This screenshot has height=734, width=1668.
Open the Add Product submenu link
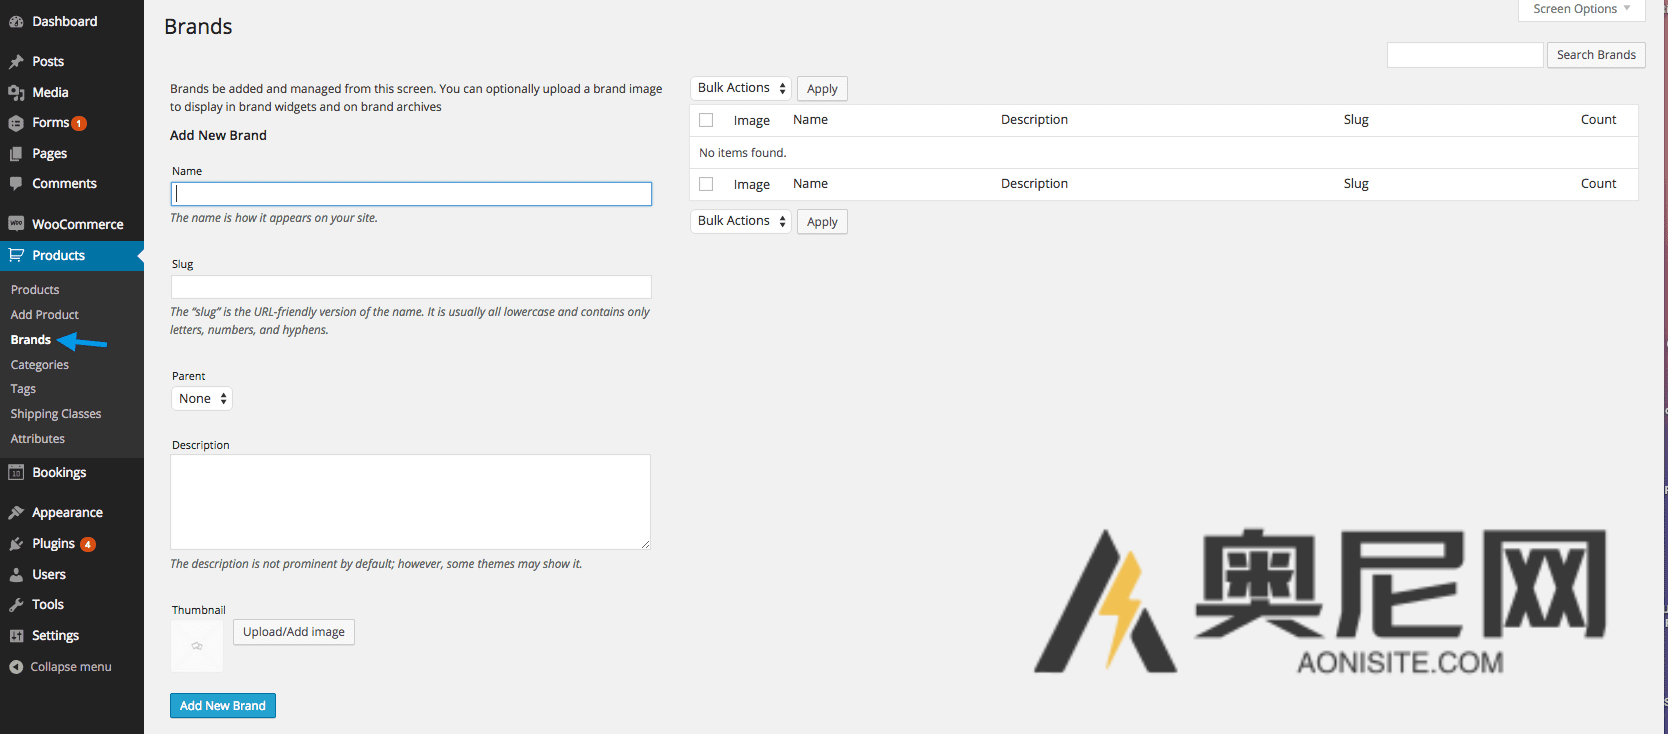[44, 315]
